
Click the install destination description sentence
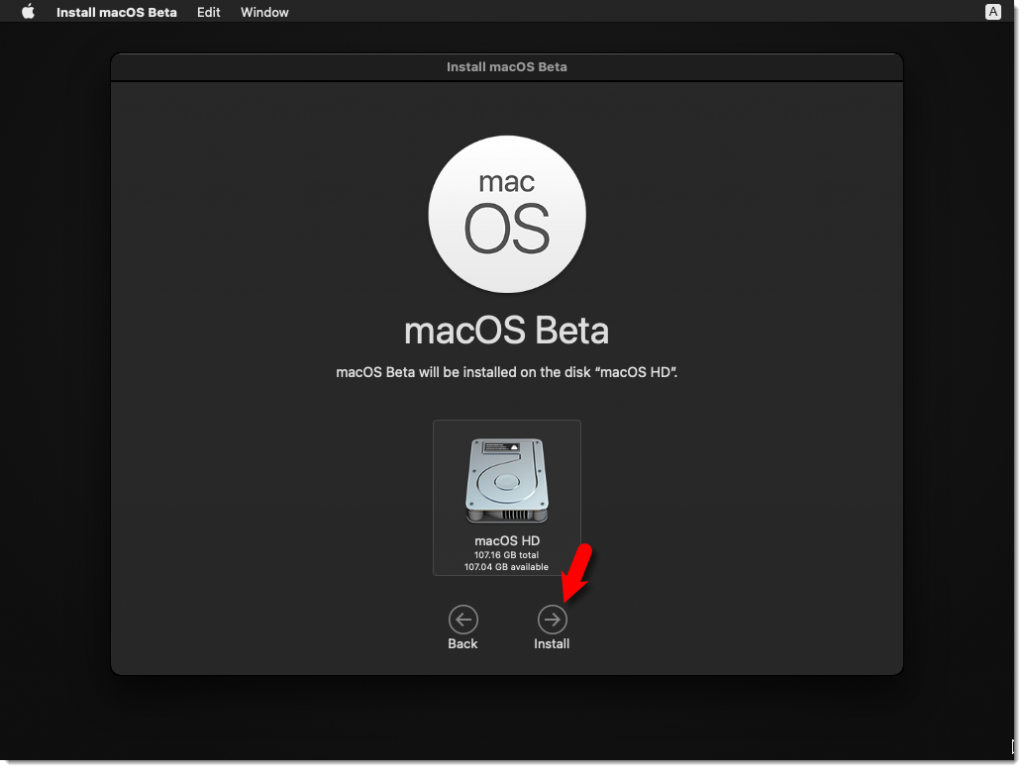click(507, 372)
